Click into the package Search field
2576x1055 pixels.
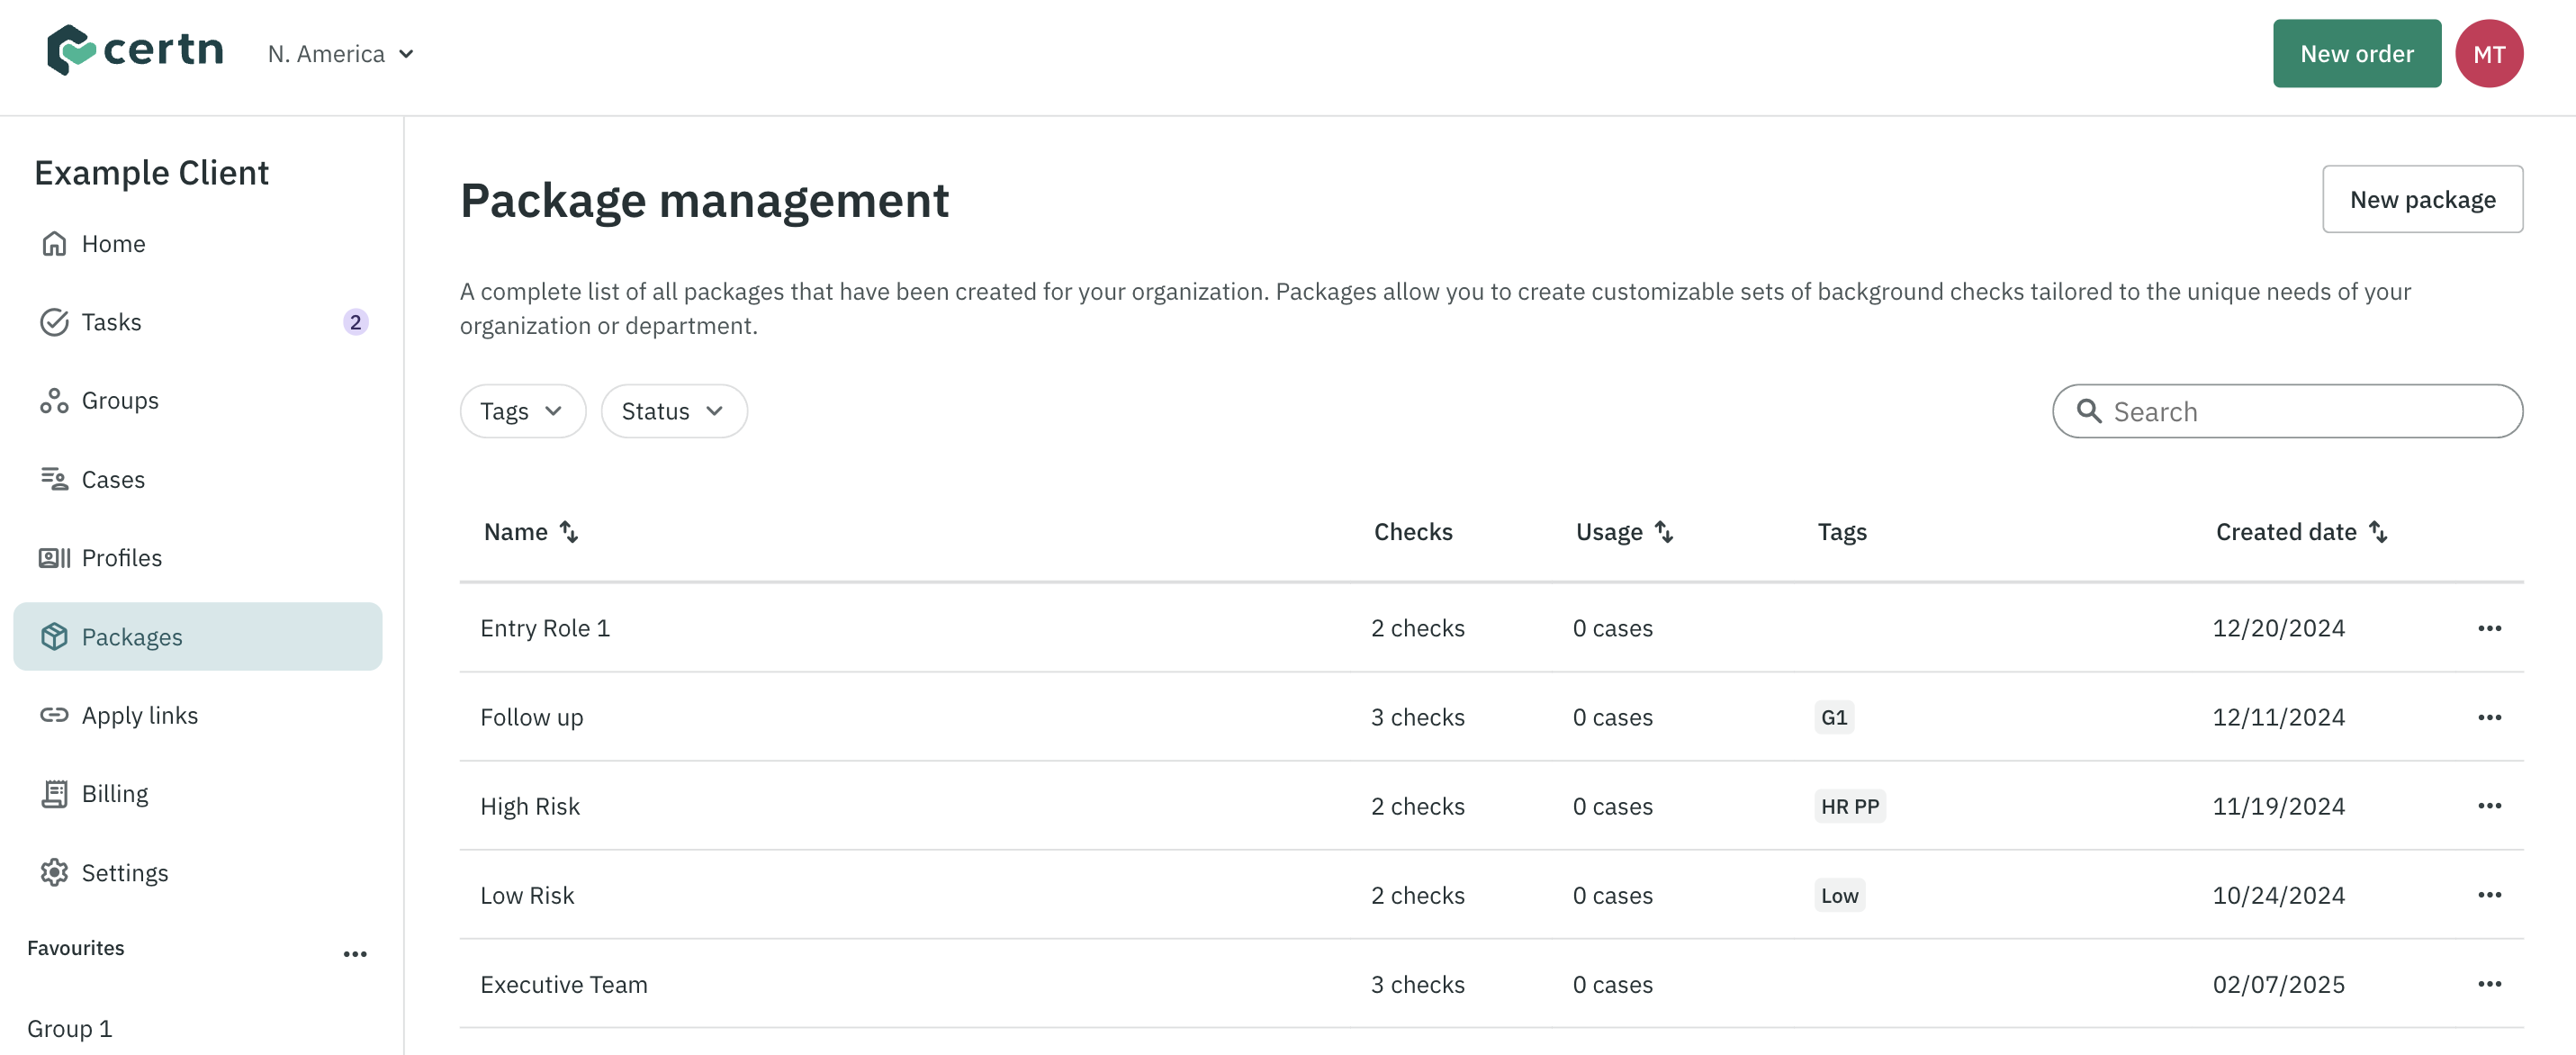pyautogui.click(x=2300, y=411)
